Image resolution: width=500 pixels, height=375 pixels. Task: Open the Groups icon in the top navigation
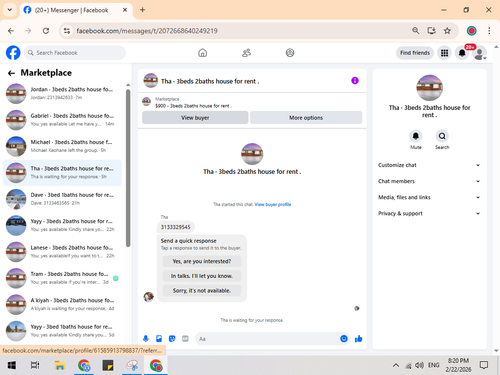click(290, 53)
